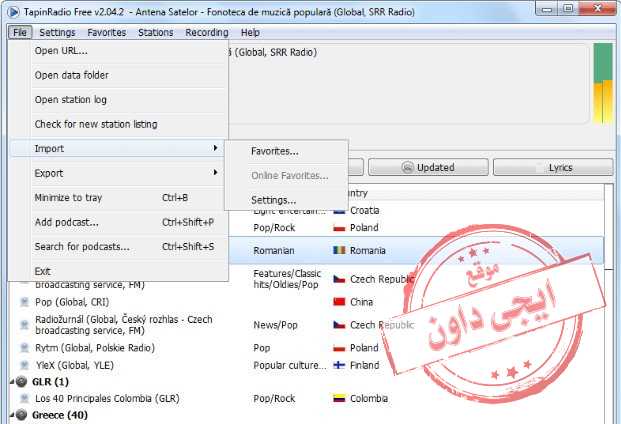The height and width of the screenshot is (424, 621).
Task: Select Rytm (Global, Polskie Radio) station
Action: 95,348
